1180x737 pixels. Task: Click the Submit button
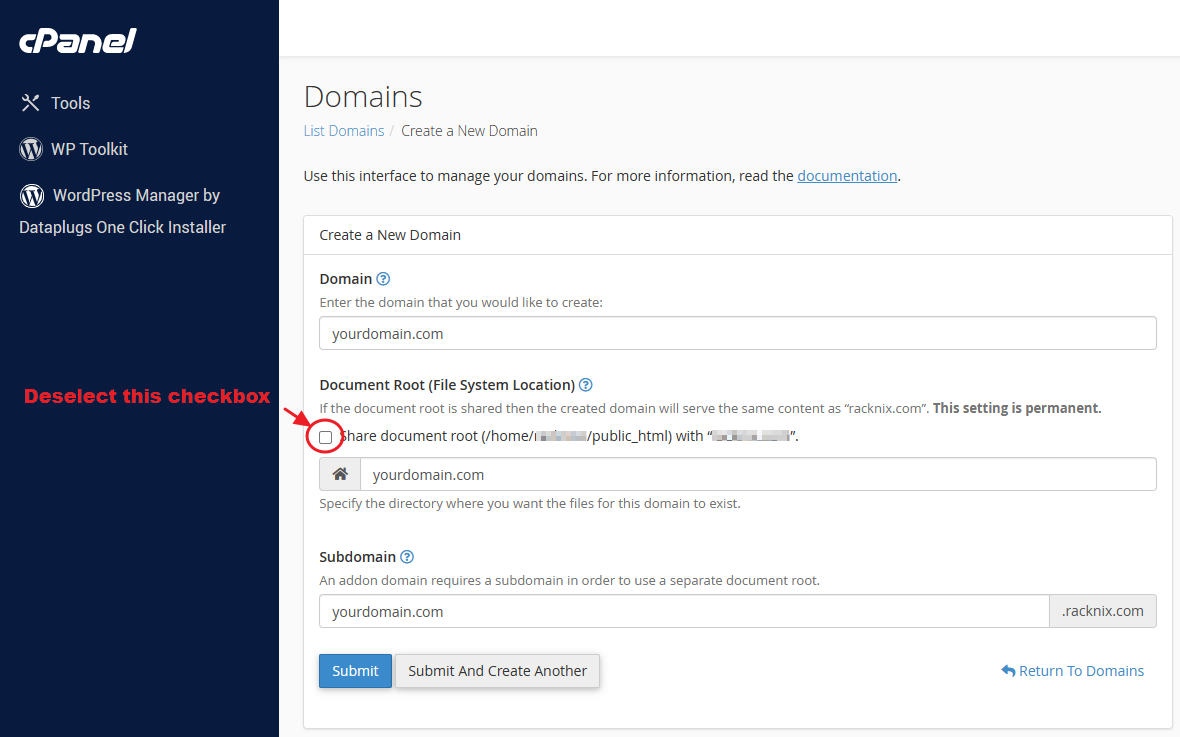(355, 671)
